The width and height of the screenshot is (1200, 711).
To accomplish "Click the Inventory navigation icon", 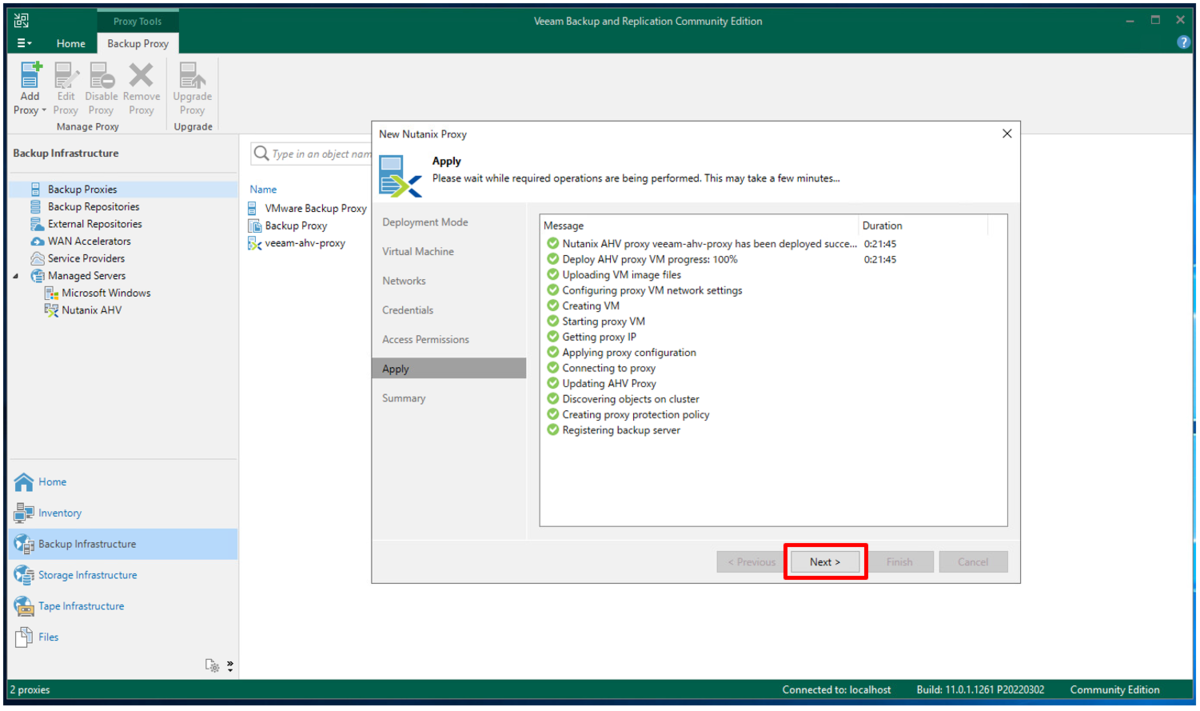I will [24, 513].
